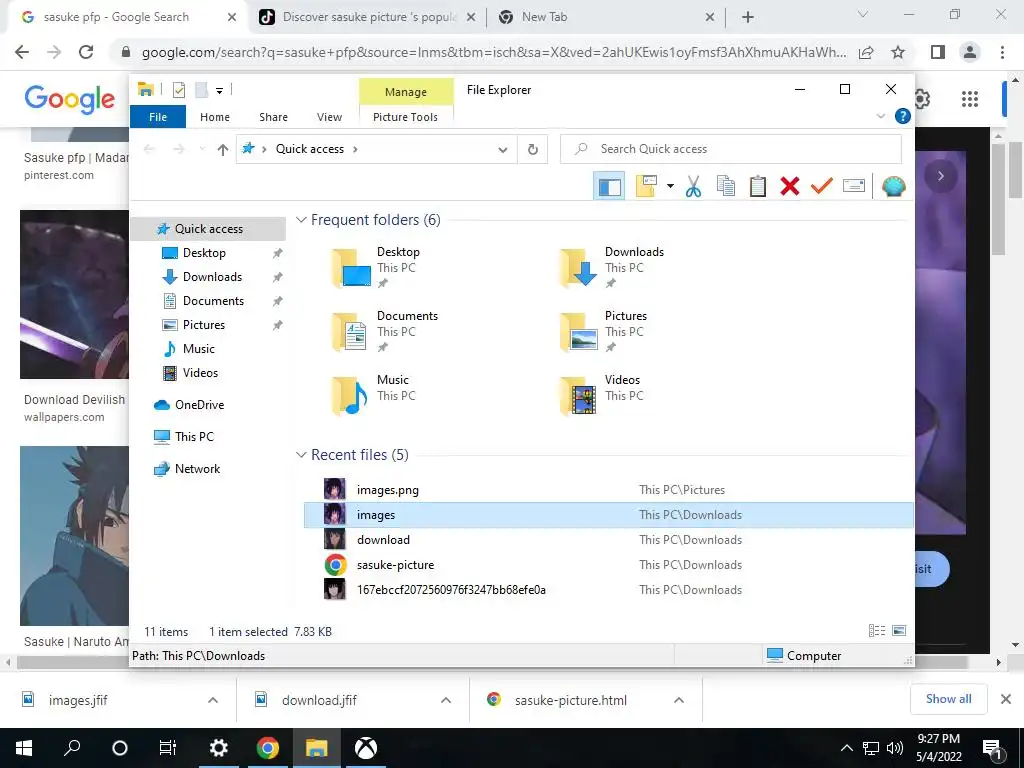Open Customize Quick Access Toolbar dropdown

tap(219, 91)
